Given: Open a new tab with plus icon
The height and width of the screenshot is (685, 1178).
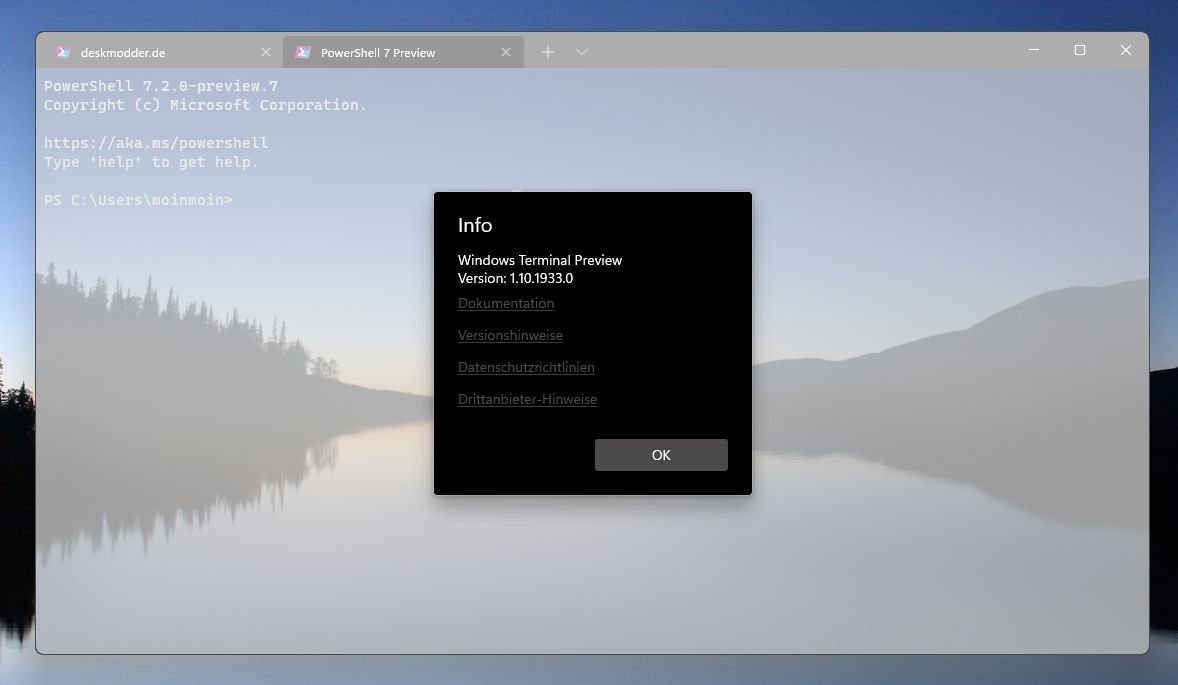Looking at the screenshot, I should click(548, 52).
